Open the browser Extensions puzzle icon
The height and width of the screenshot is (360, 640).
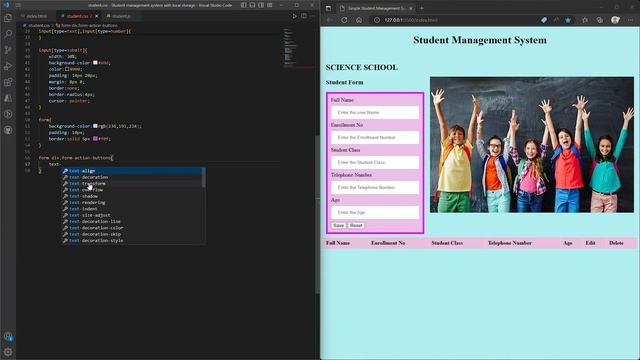pyautogui.click(x=585, y=20)
